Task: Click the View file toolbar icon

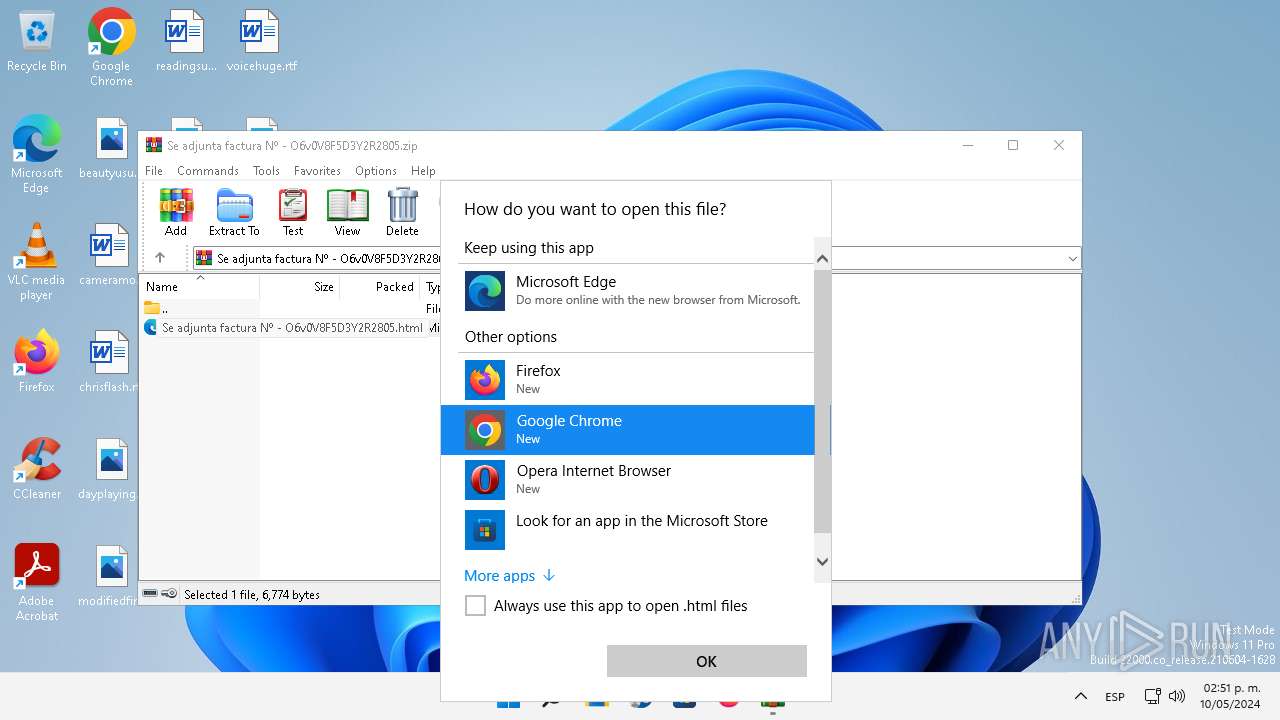Action: click(347, 212)
